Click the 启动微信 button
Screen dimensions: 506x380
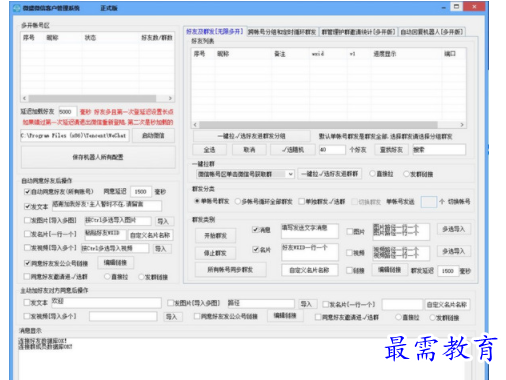[153, 136]
